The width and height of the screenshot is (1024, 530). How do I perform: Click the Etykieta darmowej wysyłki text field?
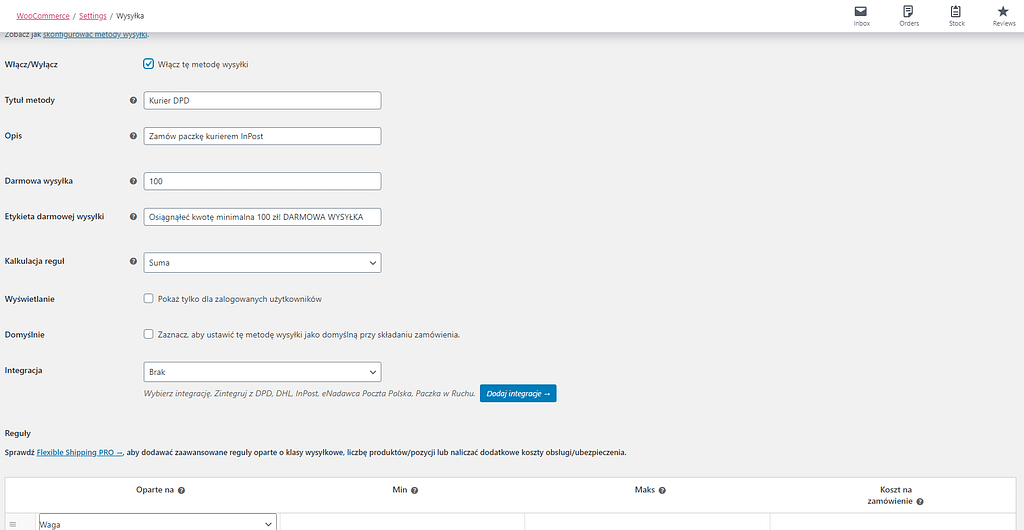point(262,217)
